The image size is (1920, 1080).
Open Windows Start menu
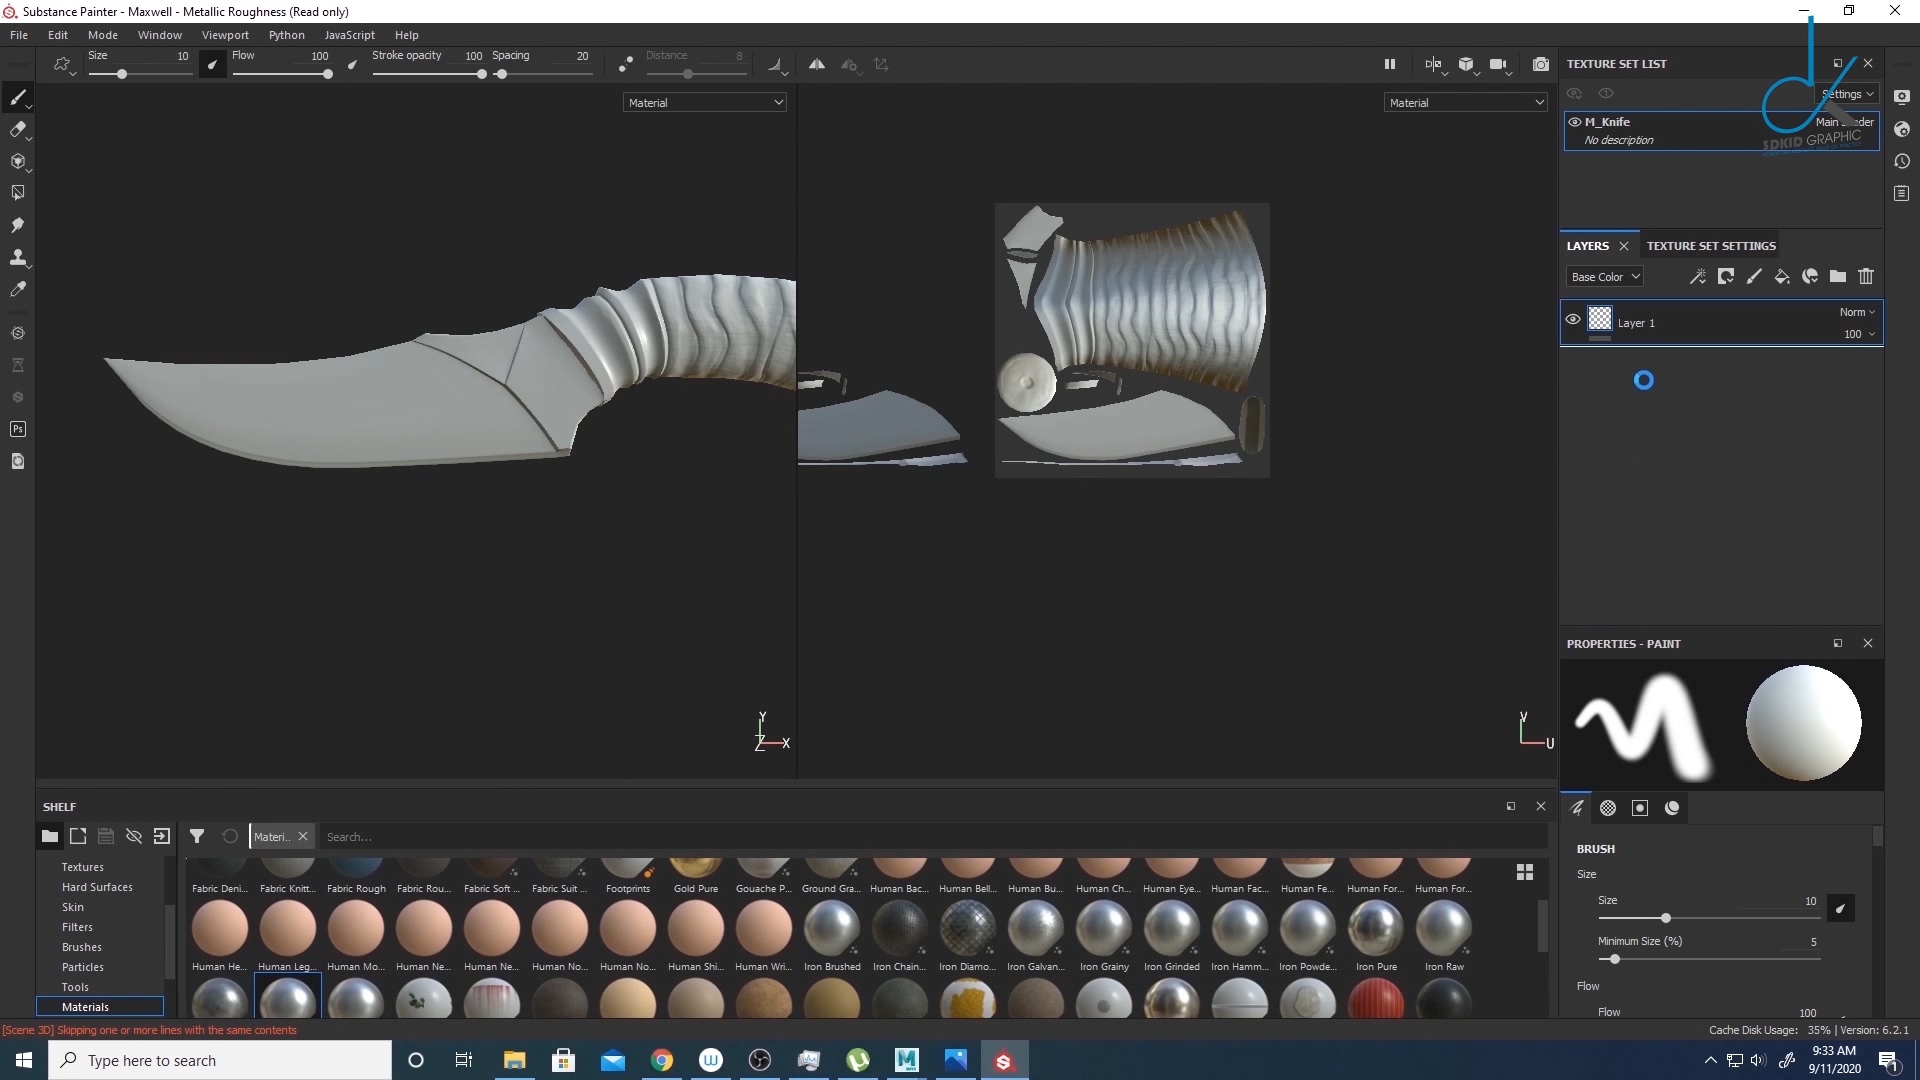pyautogui.click(x=24, y=1060)
